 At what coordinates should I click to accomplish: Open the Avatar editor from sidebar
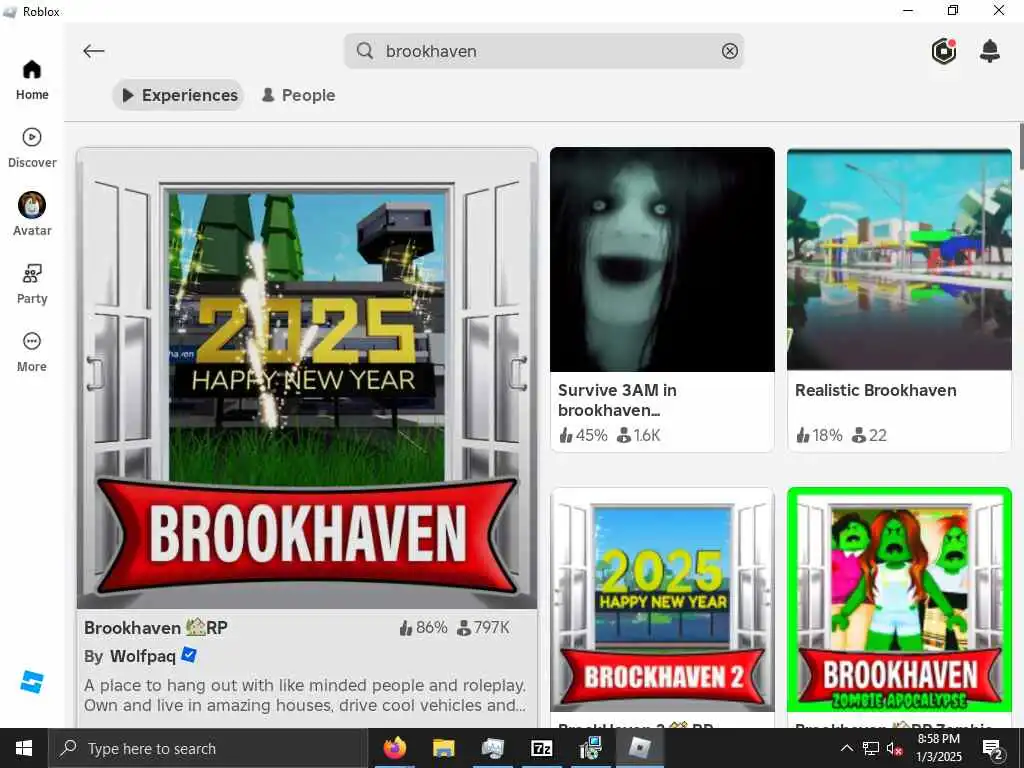point(32,215)
